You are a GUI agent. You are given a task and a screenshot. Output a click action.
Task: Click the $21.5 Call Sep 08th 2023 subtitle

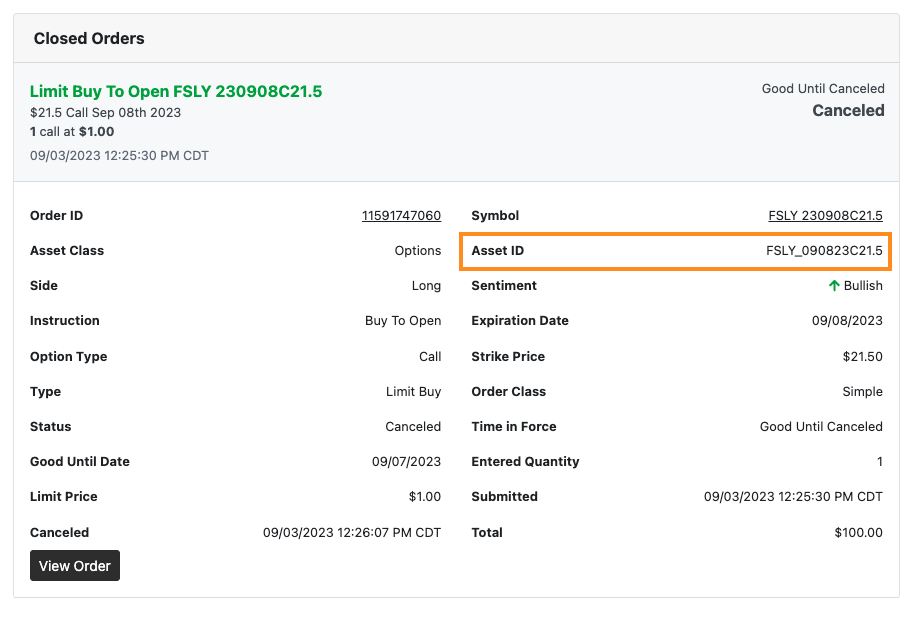click(105, 113)
